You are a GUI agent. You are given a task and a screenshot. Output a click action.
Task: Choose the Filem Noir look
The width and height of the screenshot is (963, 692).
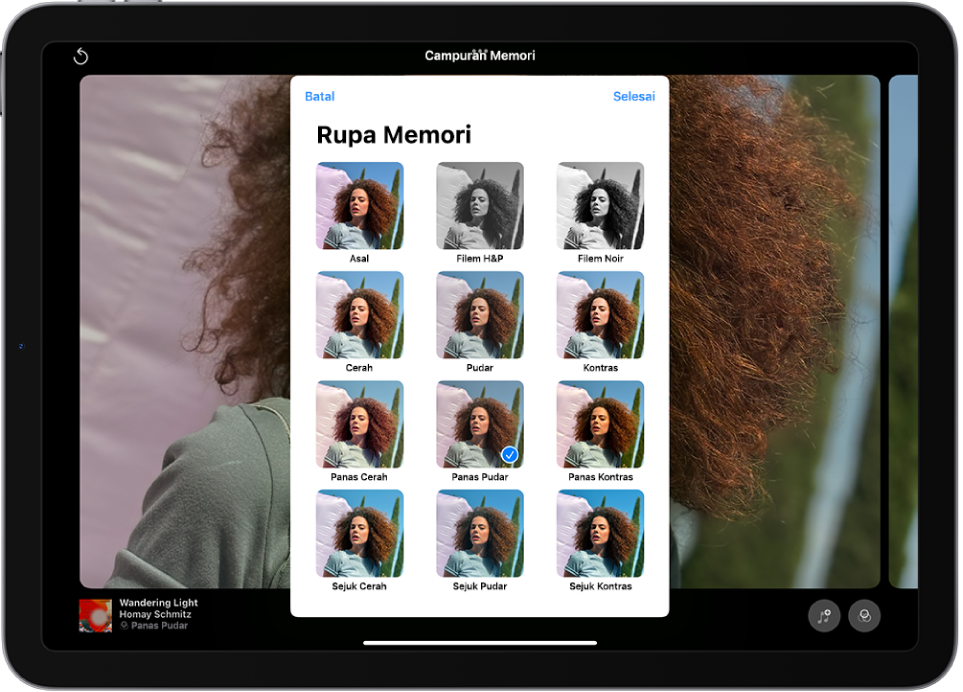tap(600, 206)
